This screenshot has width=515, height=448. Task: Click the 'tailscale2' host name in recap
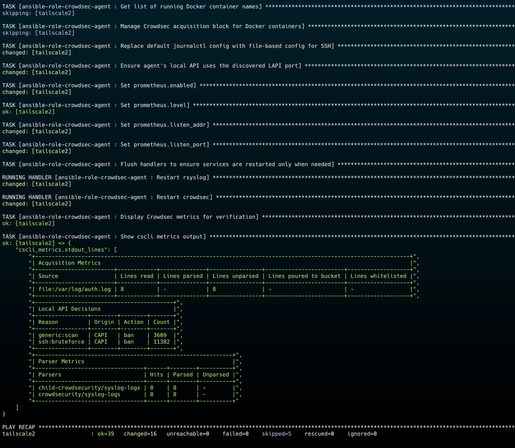coord(18,434)
